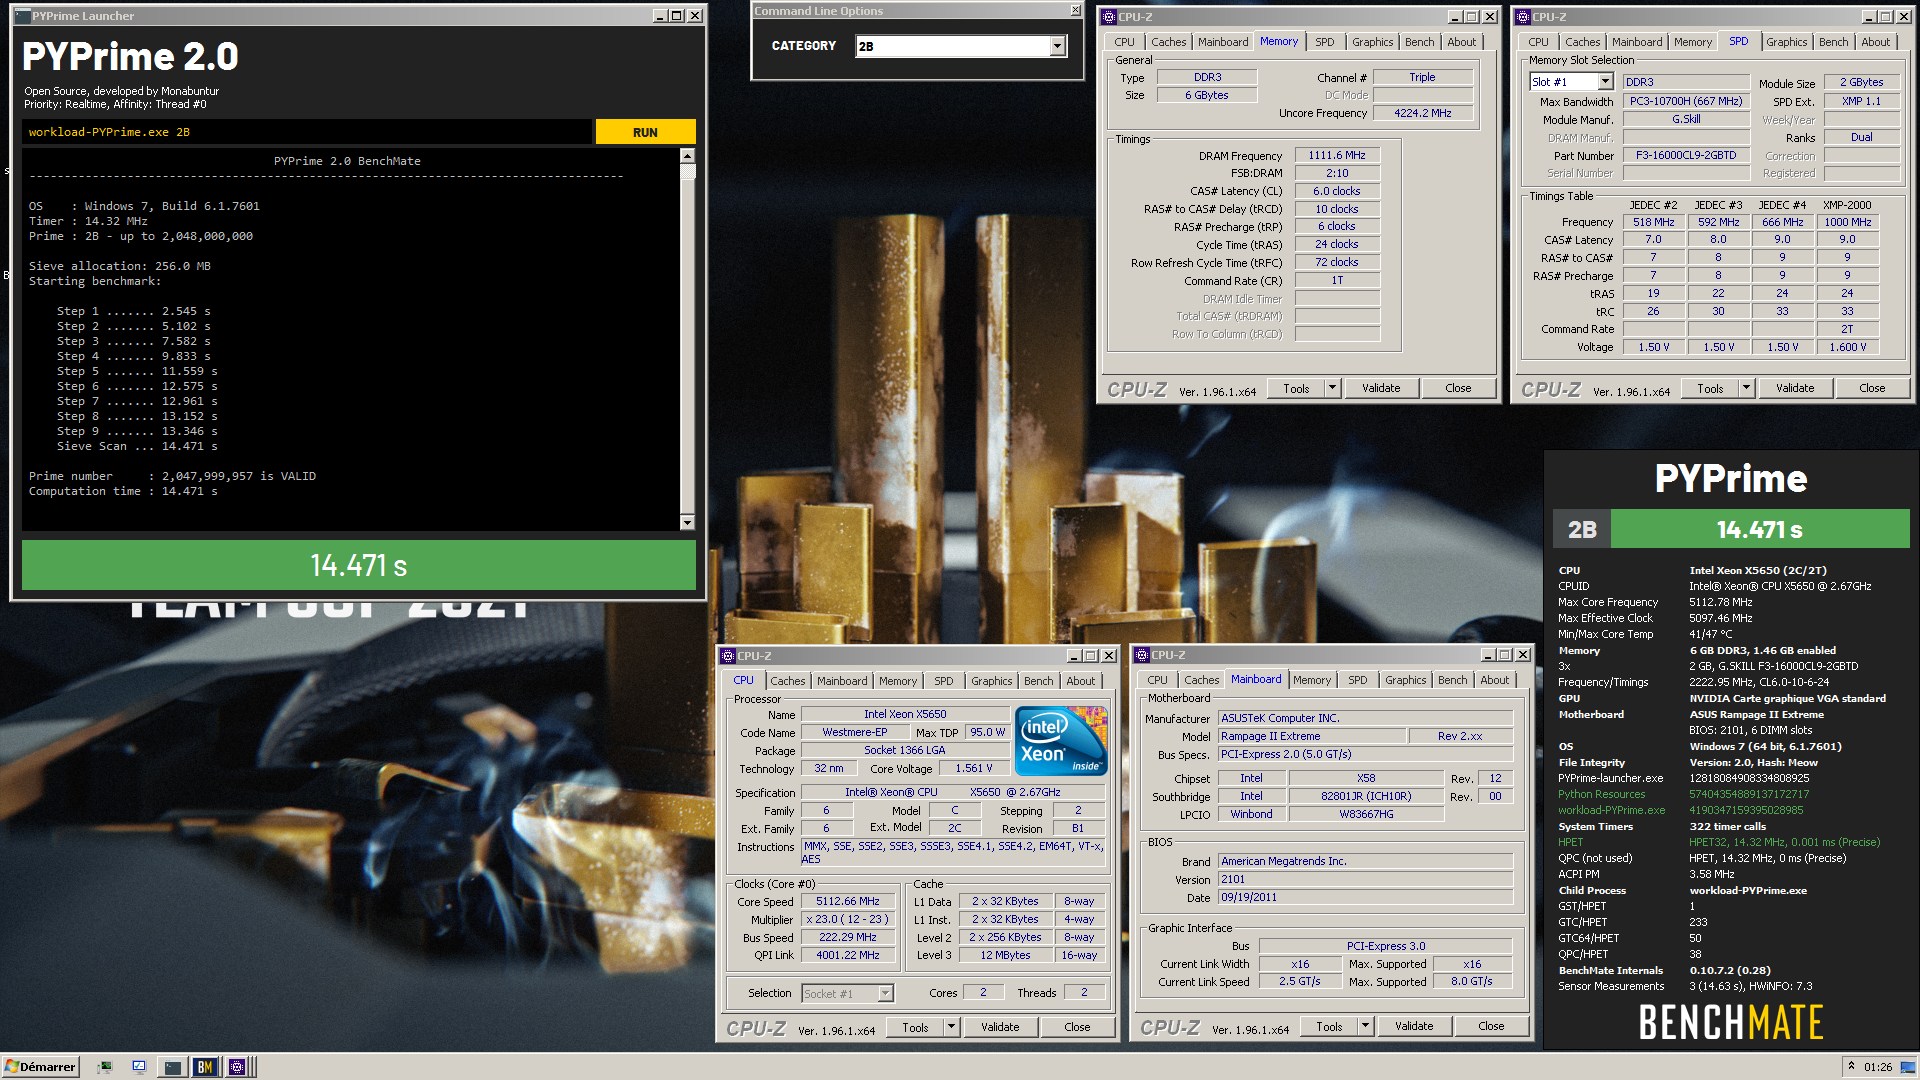Open Tools arrow in CPU-Z Mainboard window
The width and height of the screenshot is (1920, 1080).
click(1365, 1026)
